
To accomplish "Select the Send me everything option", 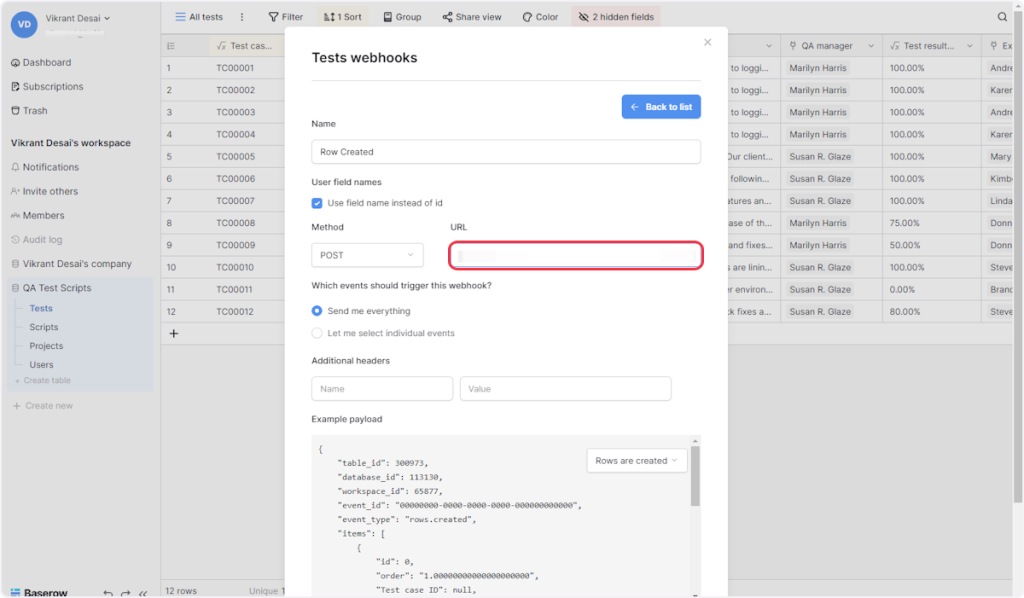I will [317, 311].
